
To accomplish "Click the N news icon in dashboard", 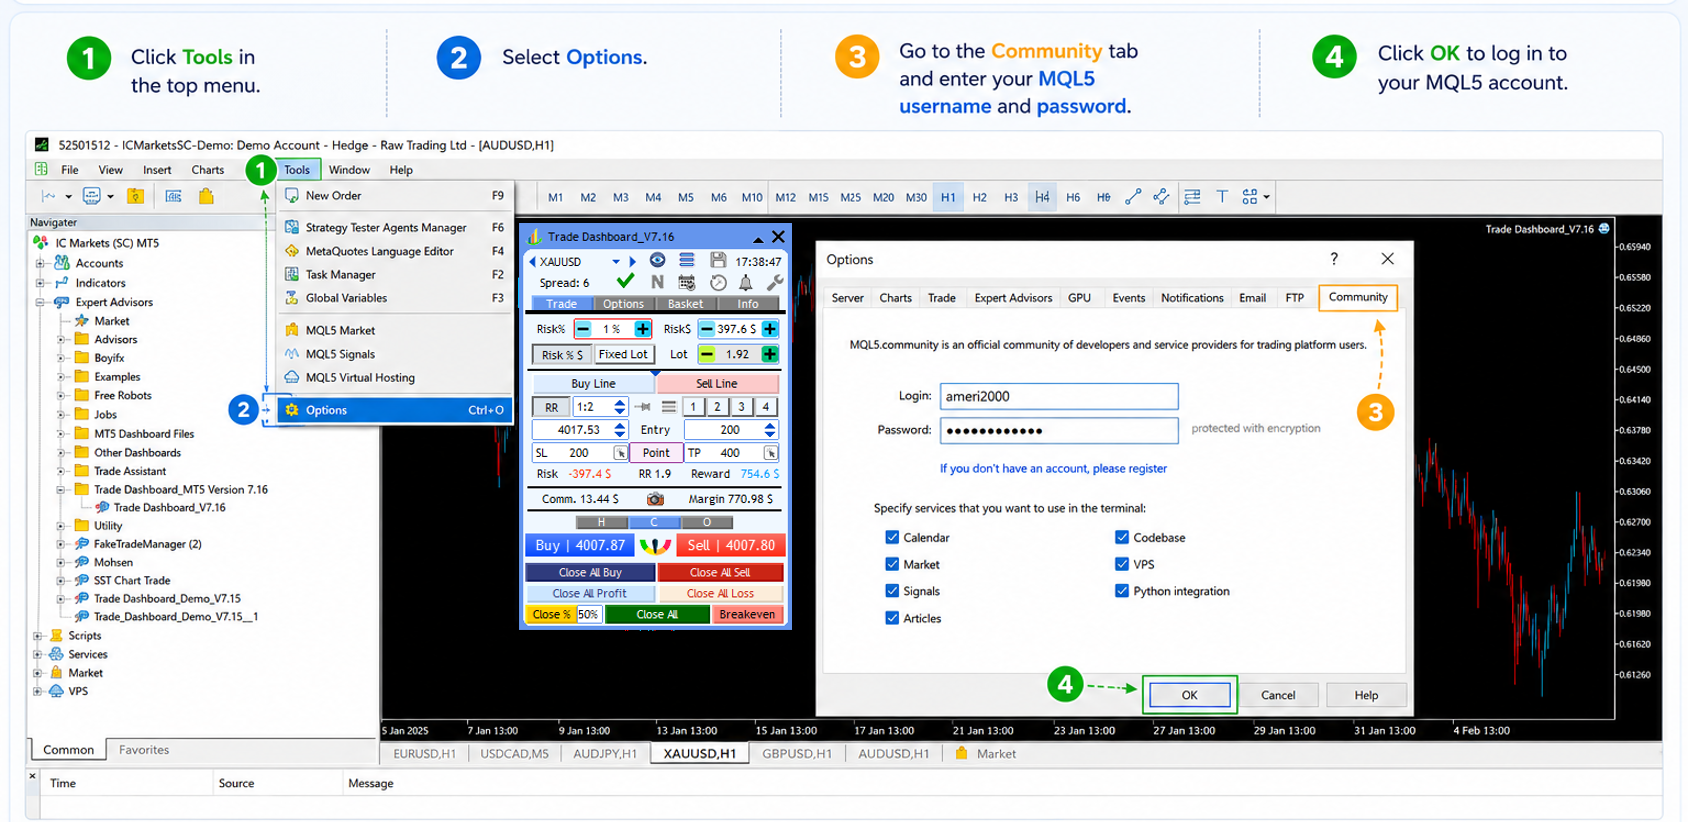I will point(657,282).
